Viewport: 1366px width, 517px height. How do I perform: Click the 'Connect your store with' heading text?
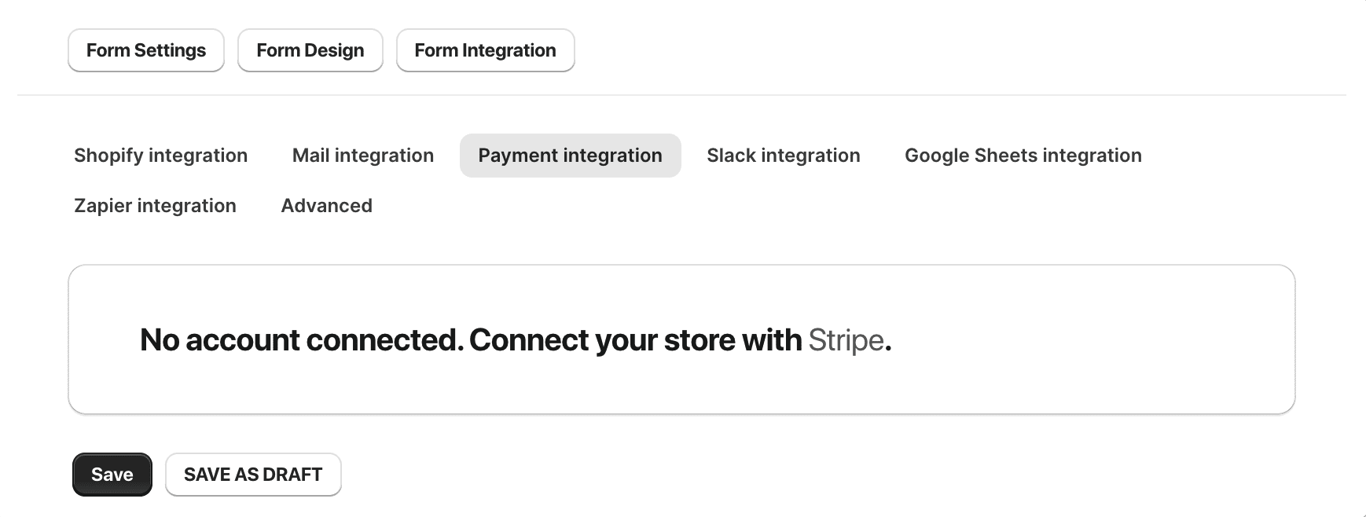tap(635, 340)
